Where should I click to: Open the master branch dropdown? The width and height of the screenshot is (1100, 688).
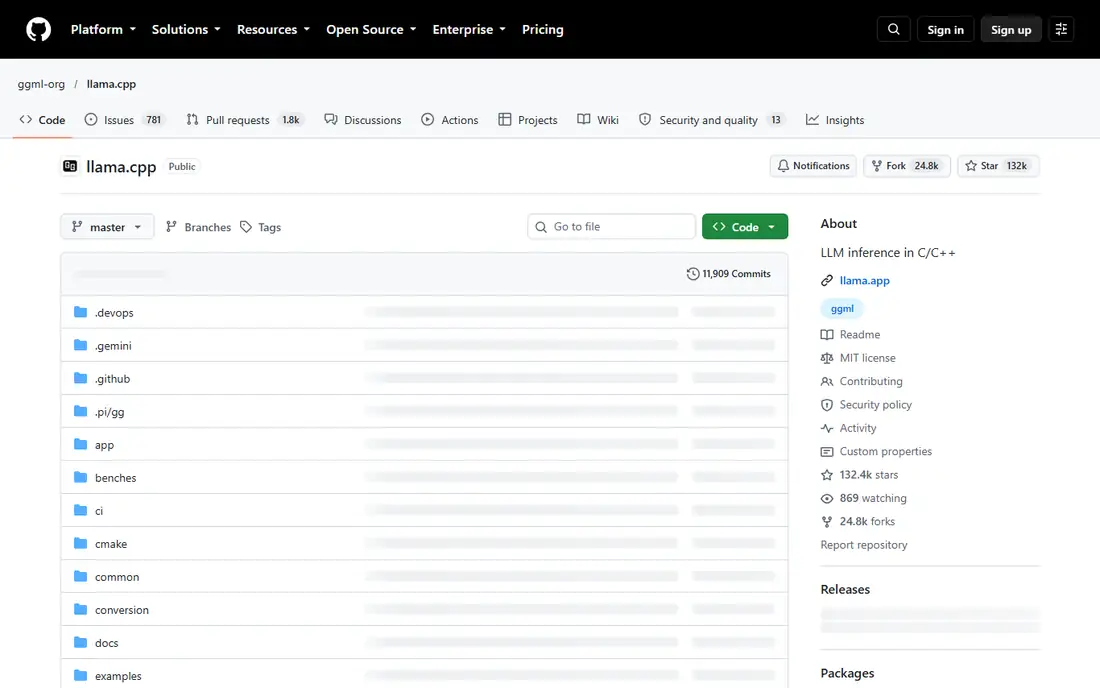(x=107, y=227)
